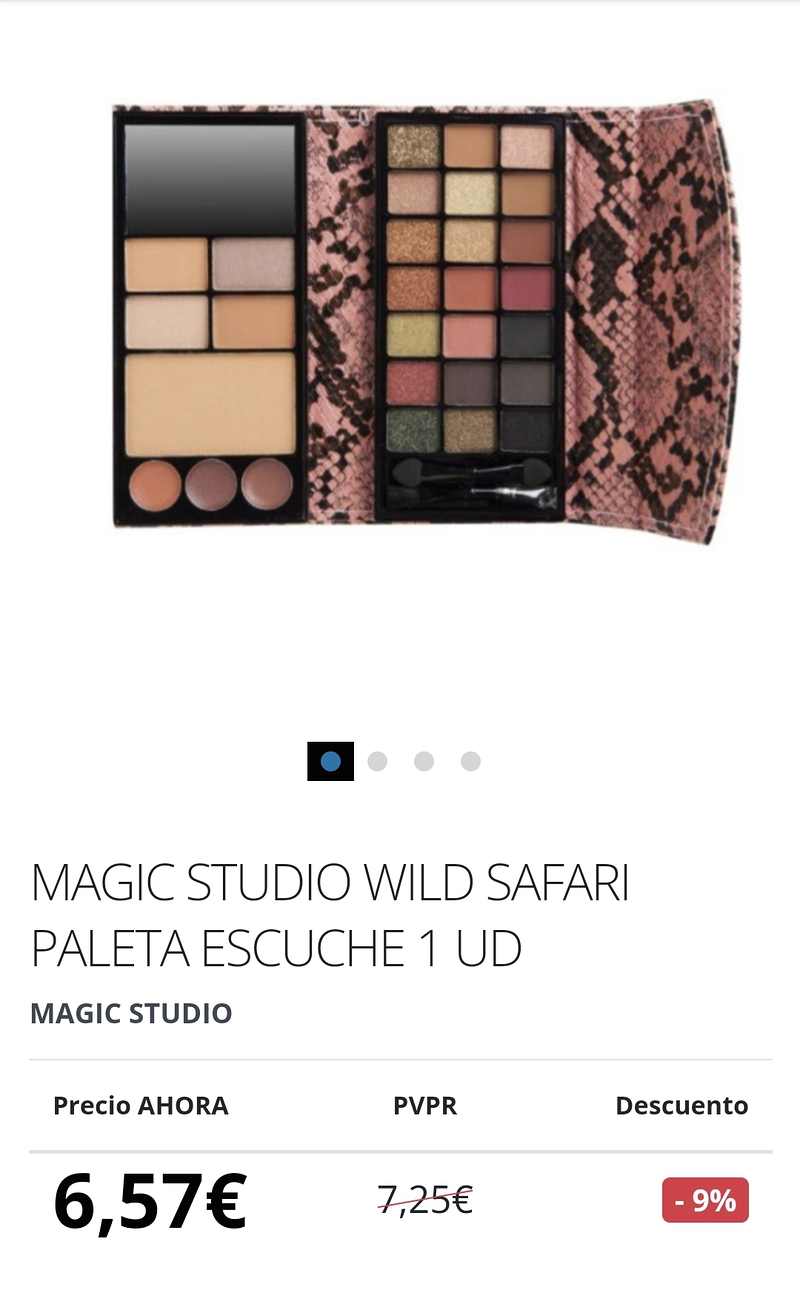Click the mirror in the palette image

click(210, 179)
